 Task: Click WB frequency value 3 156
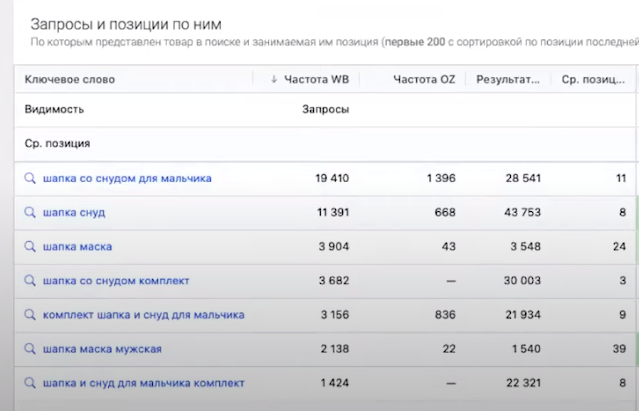point(335,314)
